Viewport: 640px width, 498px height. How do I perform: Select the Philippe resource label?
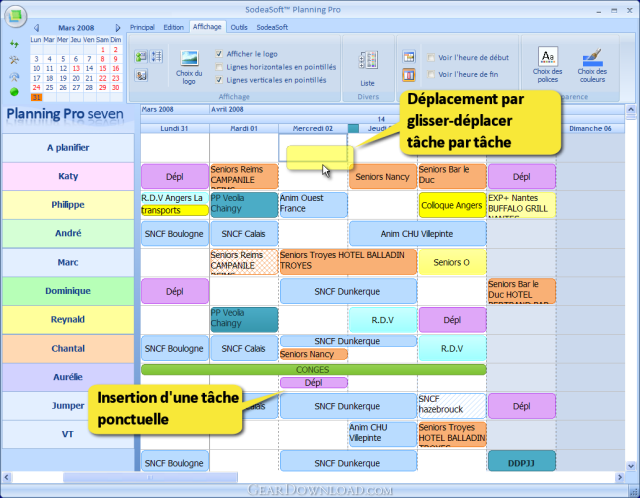click(68, 205)
